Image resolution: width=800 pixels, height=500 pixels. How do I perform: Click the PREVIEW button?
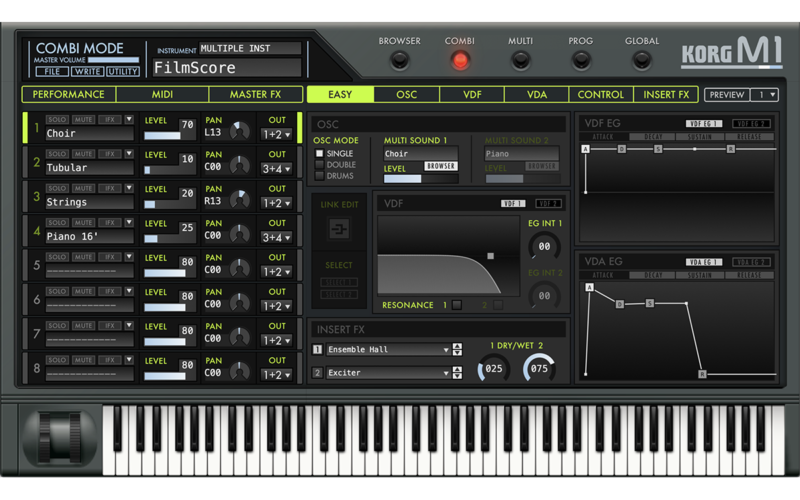(x=727, y=95)
